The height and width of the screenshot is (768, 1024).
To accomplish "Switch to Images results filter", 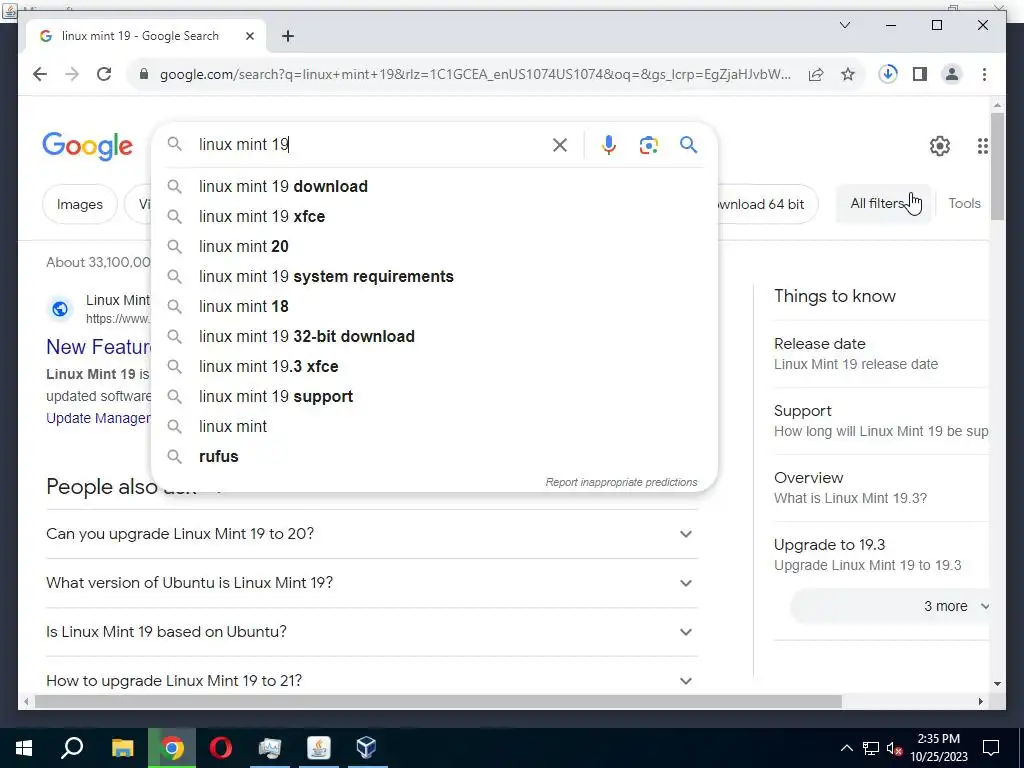I will pos(80,204).
